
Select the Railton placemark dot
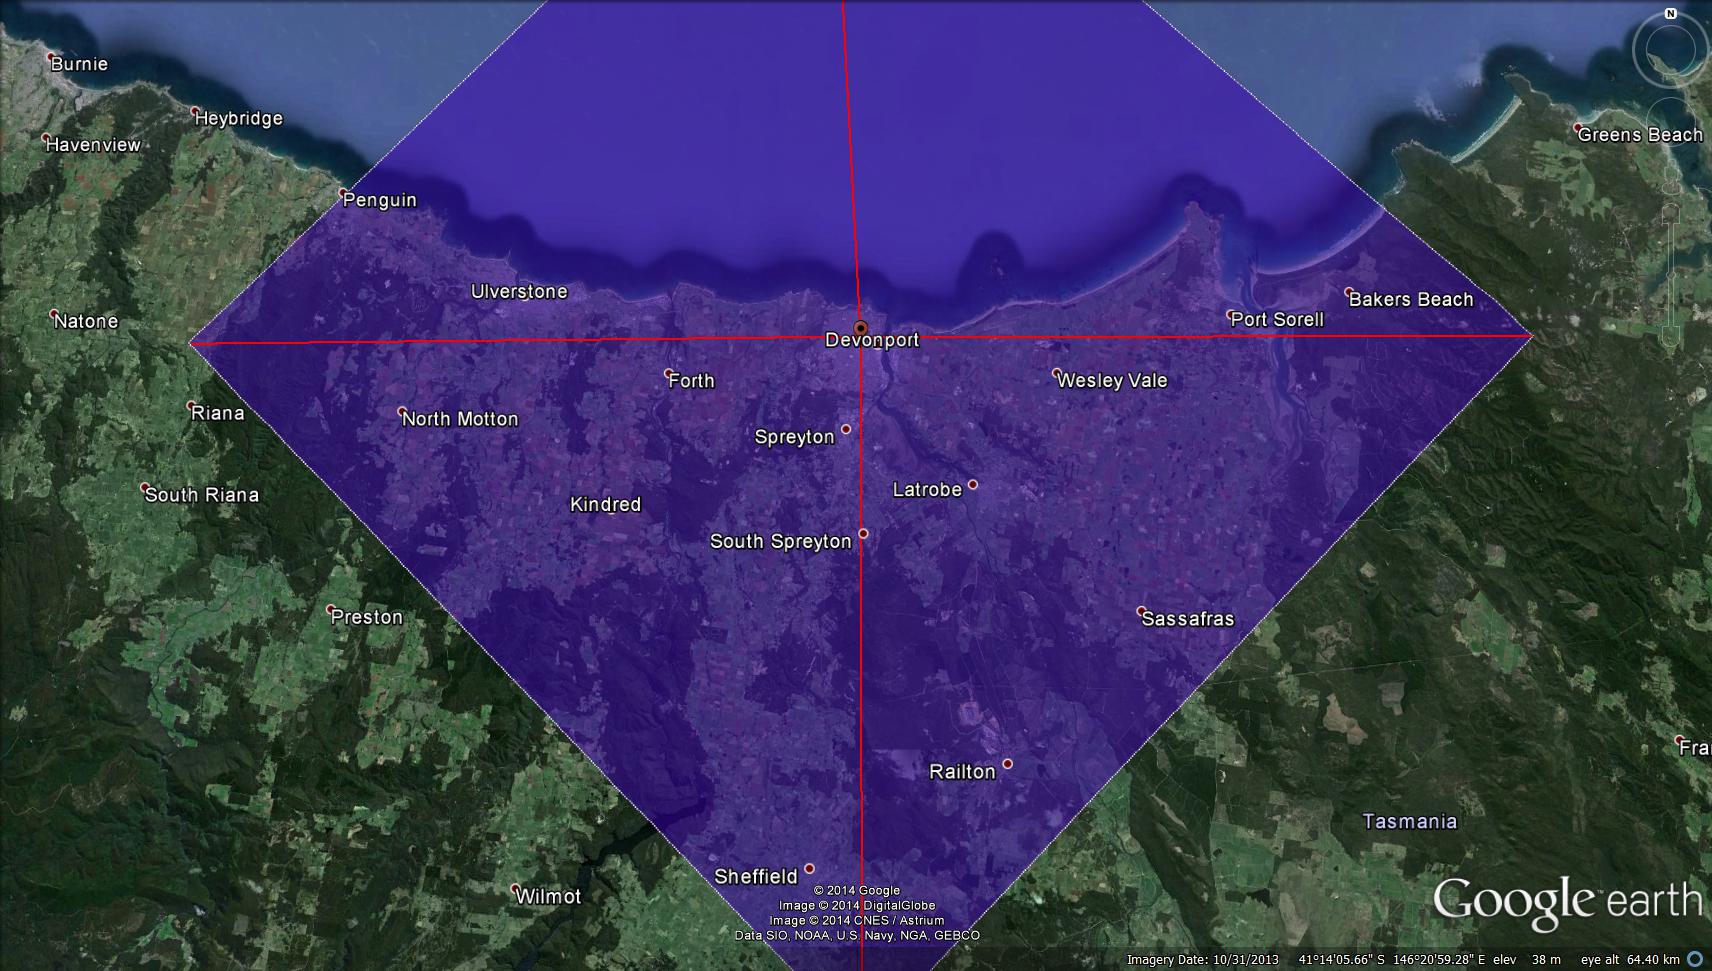click(x=1007, y=764)
